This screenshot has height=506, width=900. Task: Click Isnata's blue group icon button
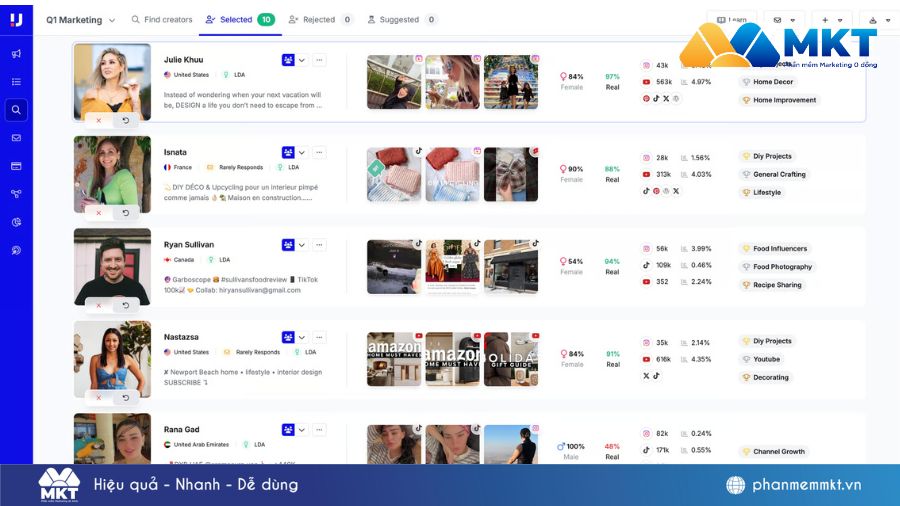pyautogui.click(x=288, y=152)
